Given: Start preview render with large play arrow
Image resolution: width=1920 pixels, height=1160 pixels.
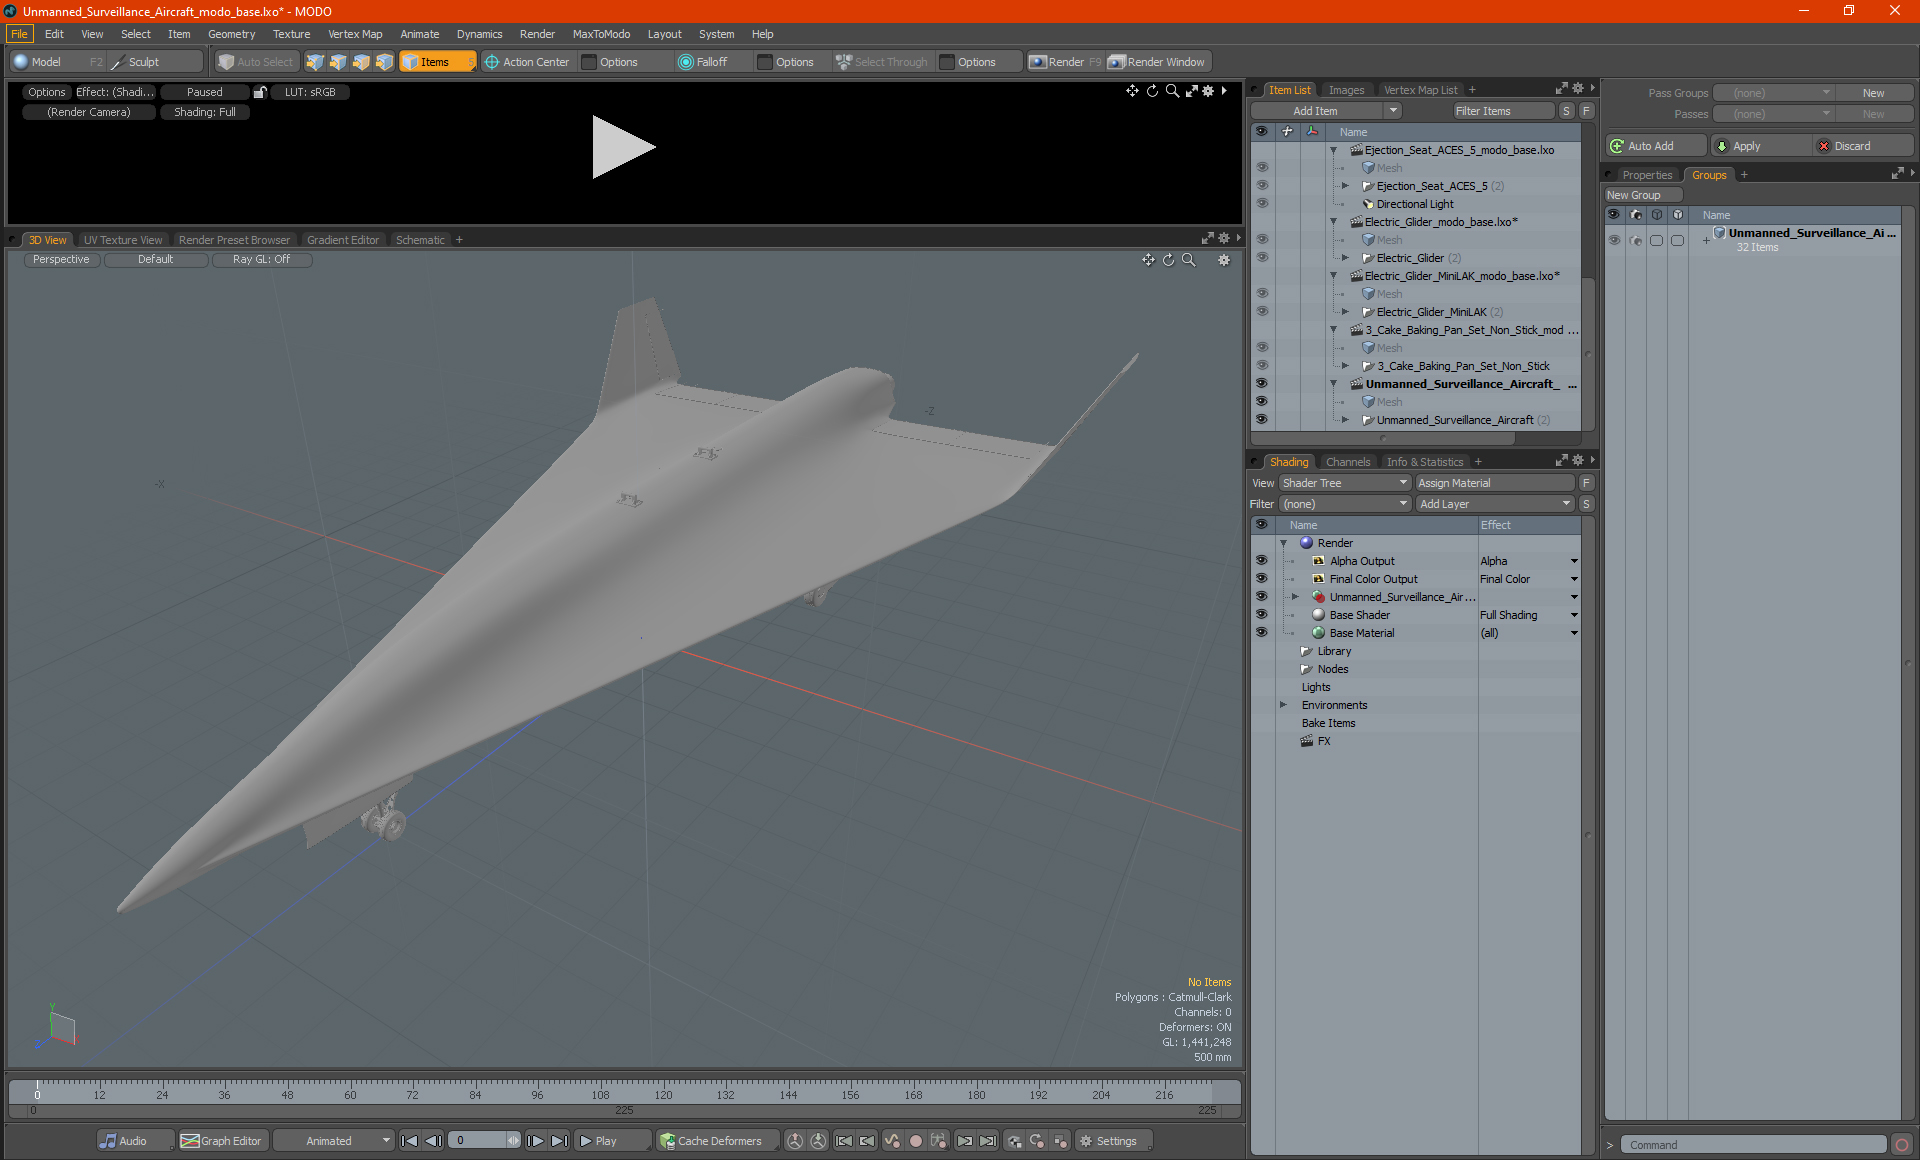Looking at the screenshot, I should [x=623, y=147].
